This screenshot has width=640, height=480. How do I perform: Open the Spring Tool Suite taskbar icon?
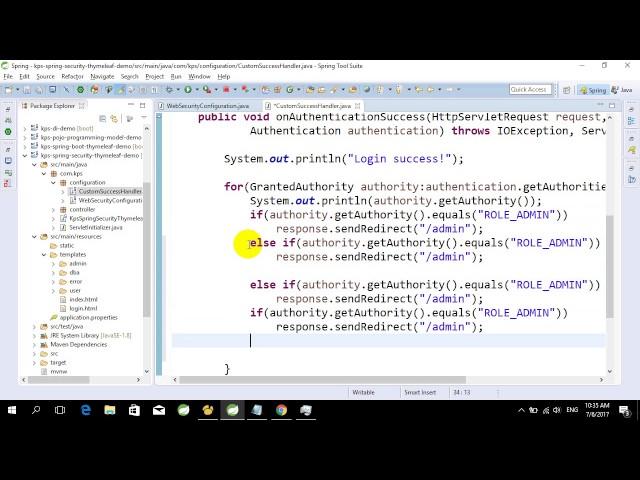pos(232,410)
